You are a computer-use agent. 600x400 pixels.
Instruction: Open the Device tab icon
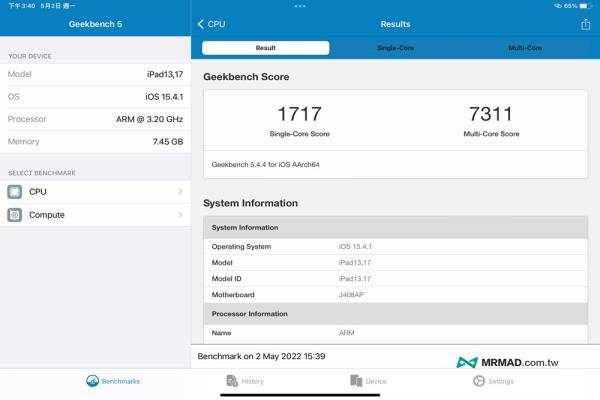tap(356, 381)
